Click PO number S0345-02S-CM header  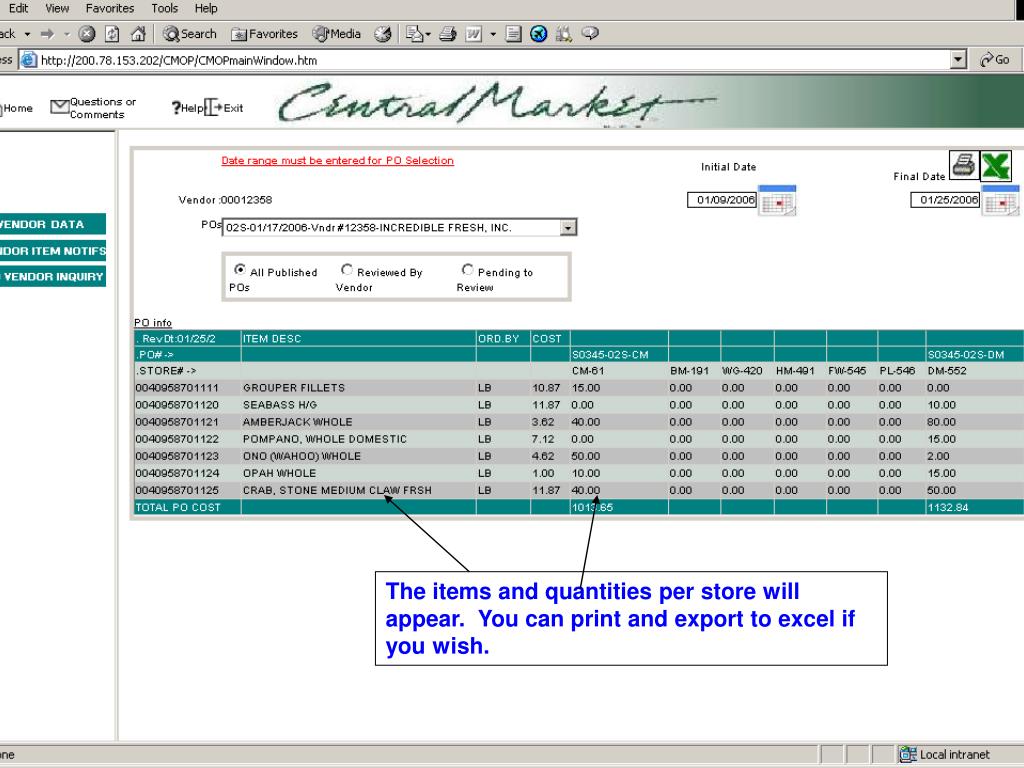click(x=610, y=355)
